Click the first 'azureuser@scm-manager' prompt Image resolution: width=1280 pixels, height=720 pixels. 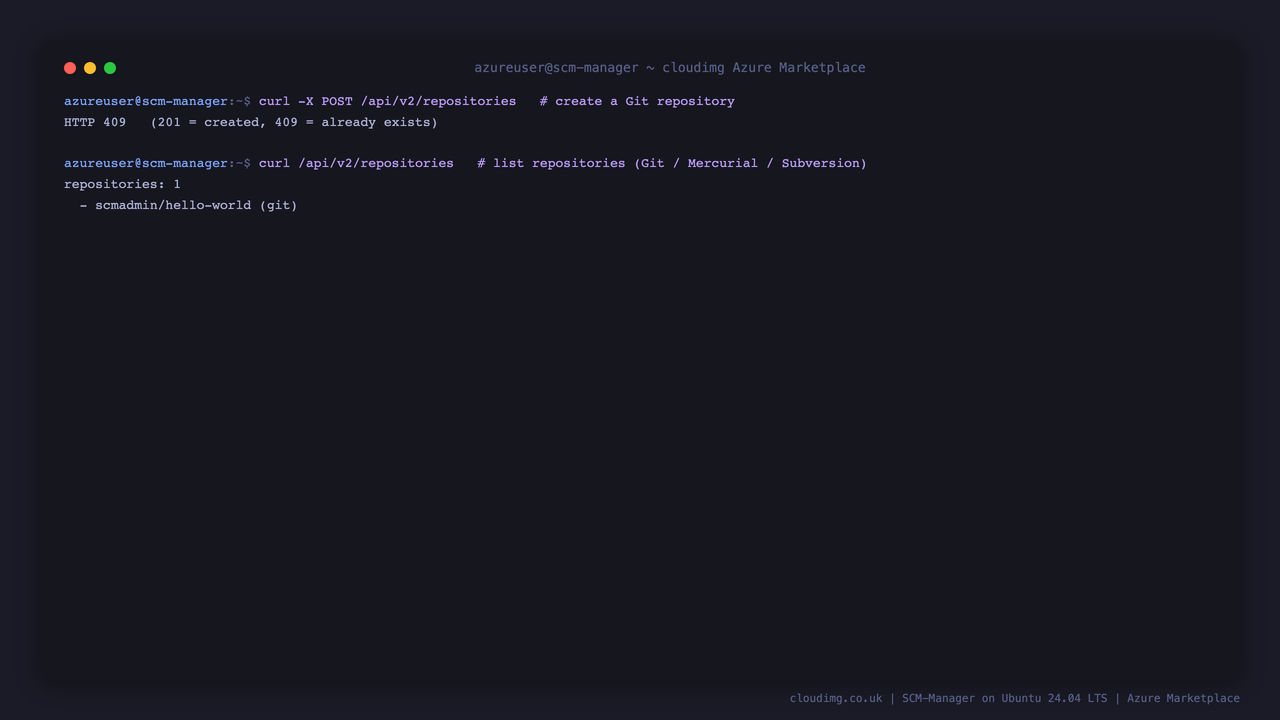[x=146, y=101]
